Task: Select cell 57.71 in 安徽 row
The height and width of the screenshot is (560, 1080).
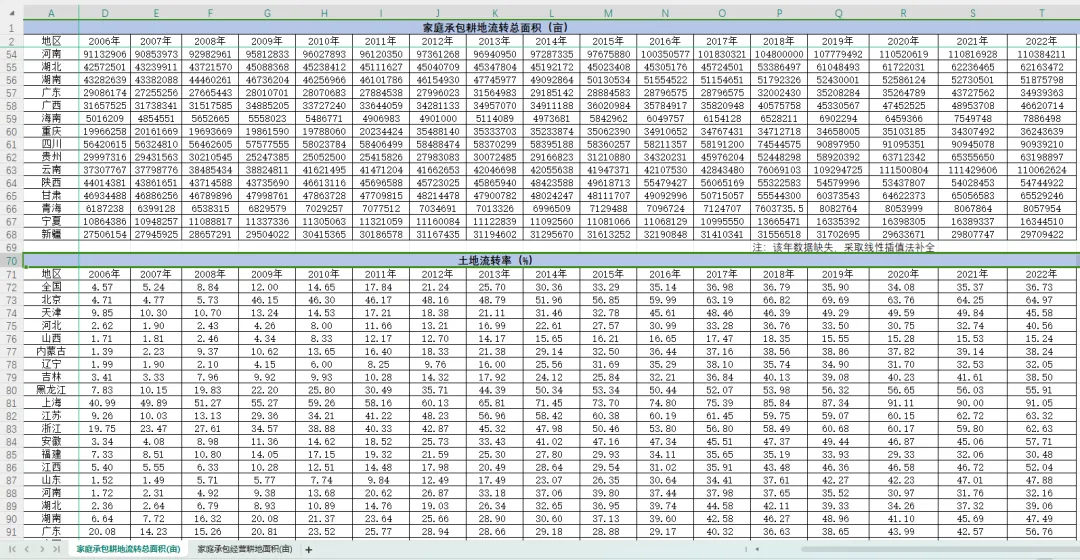Action: [x=1041, y=442]
